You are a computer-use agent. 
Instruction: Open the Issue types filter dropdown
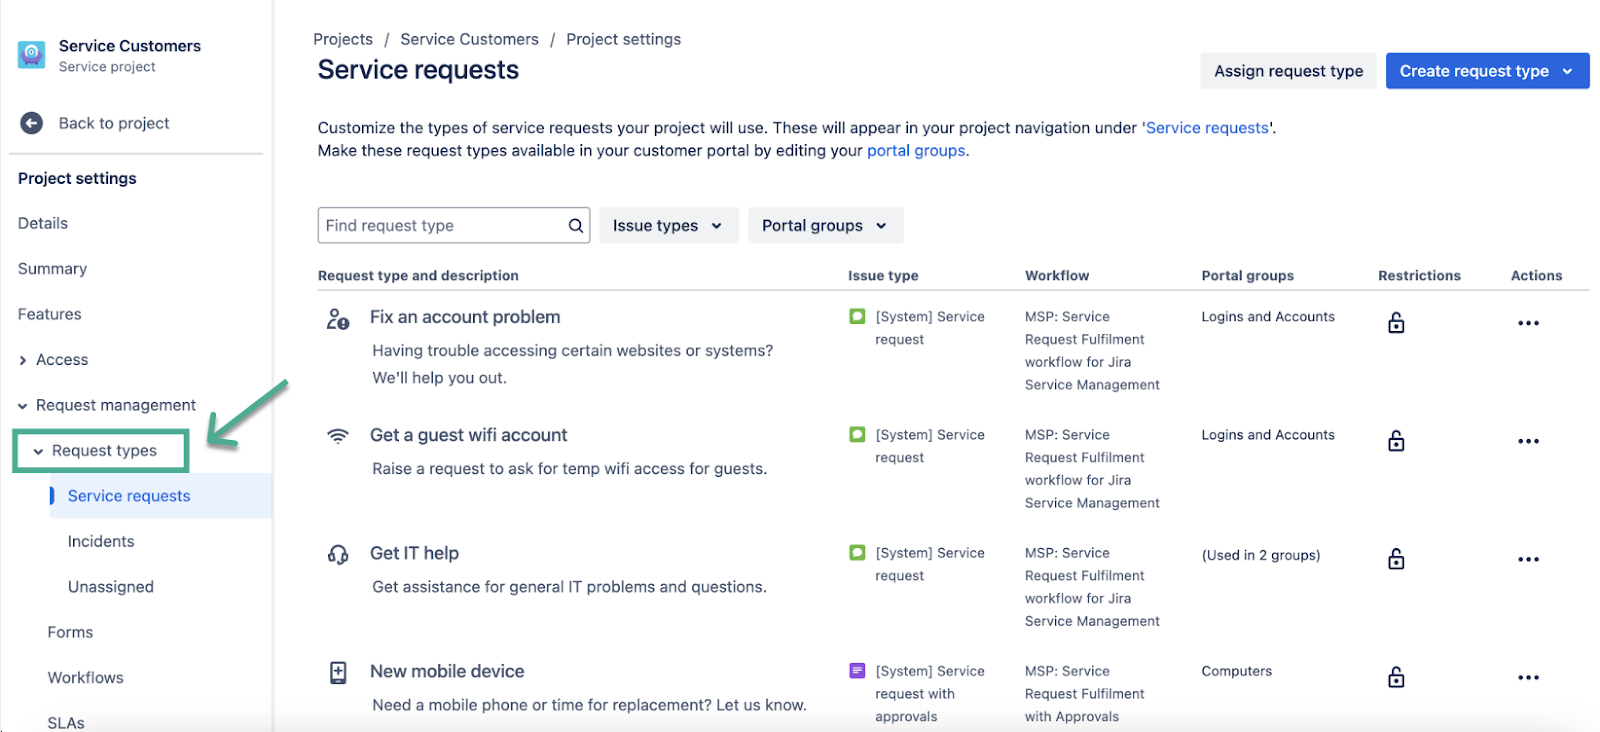pyautogui.click(x=668, y=226)
